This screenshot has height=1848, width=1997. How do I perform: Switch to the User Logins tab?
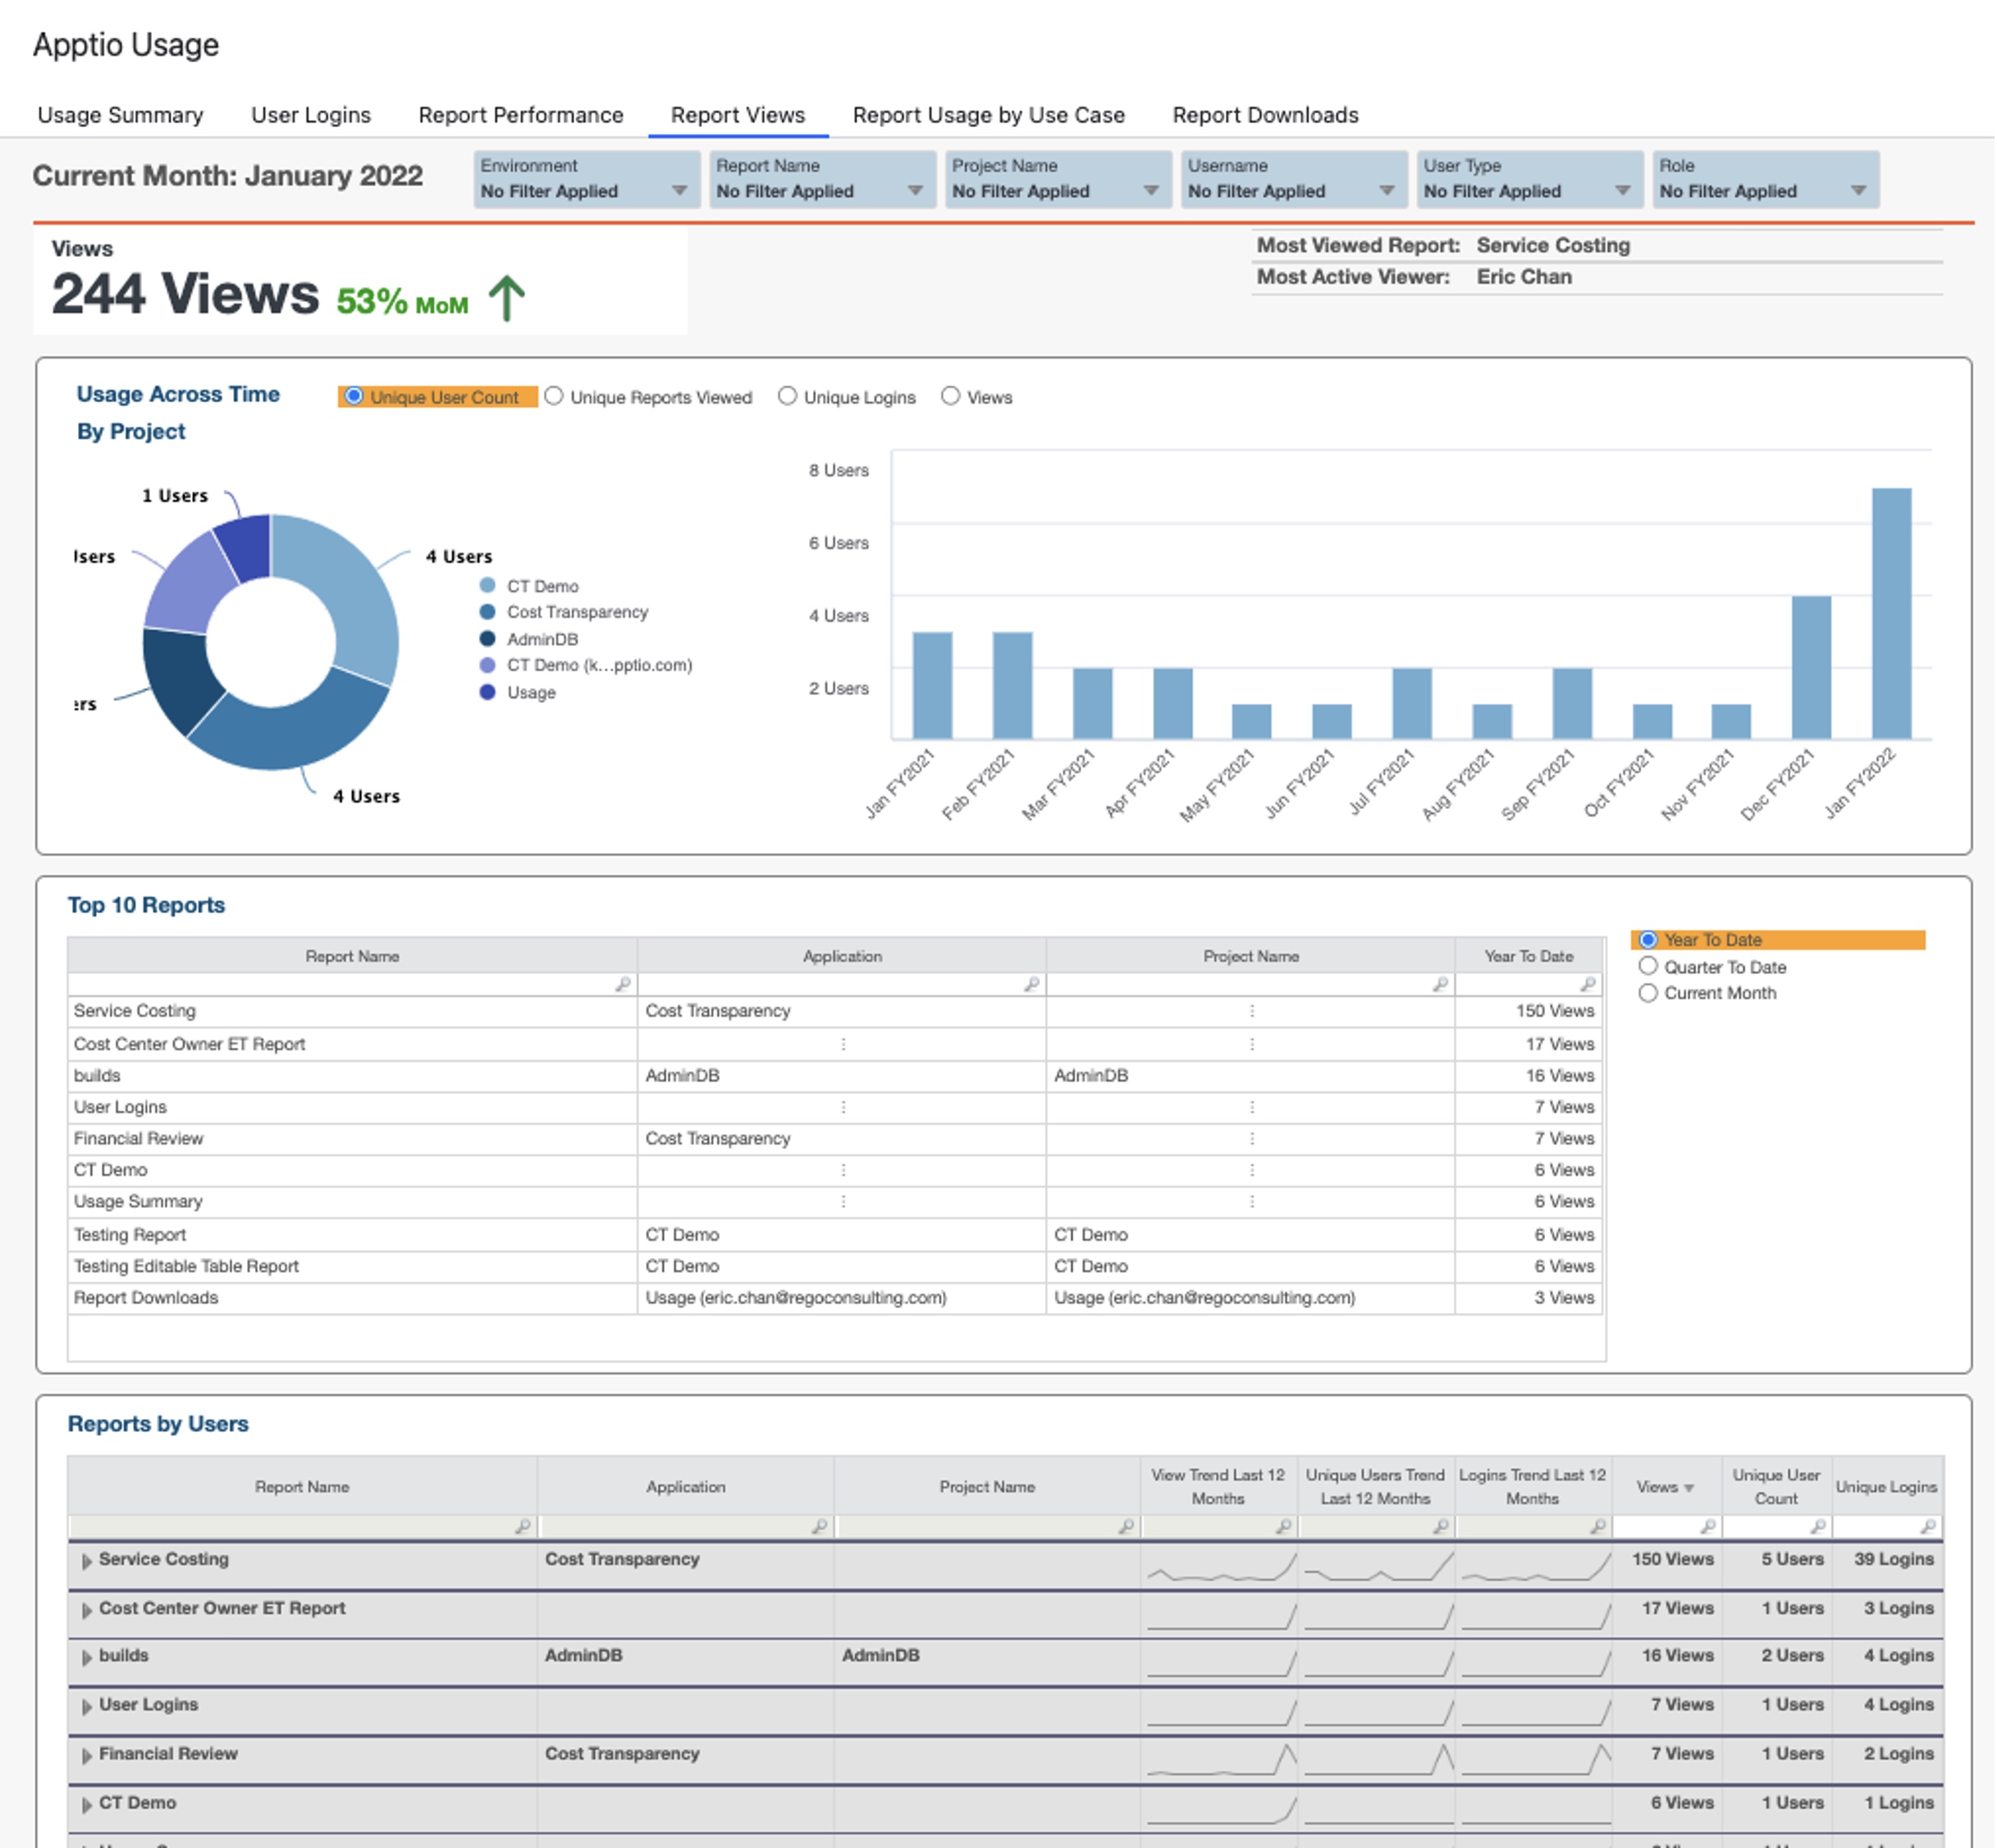pos(311,115)
